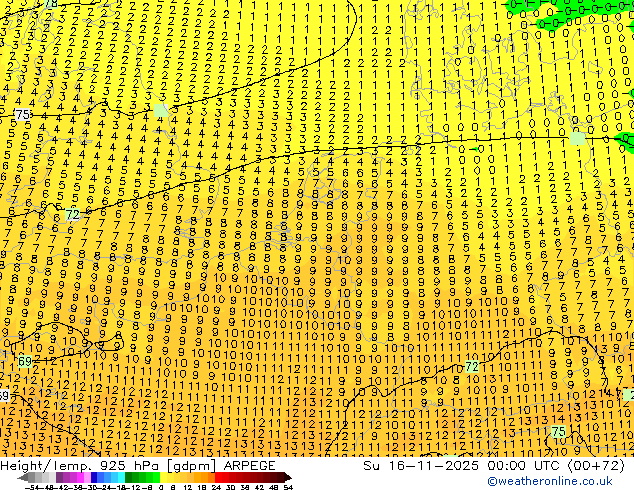Select the 'Height/Temp. 925 hPa [gdpm] ARPEGE' title
Screen dimensions: 634x490
(x=138, y=466)
